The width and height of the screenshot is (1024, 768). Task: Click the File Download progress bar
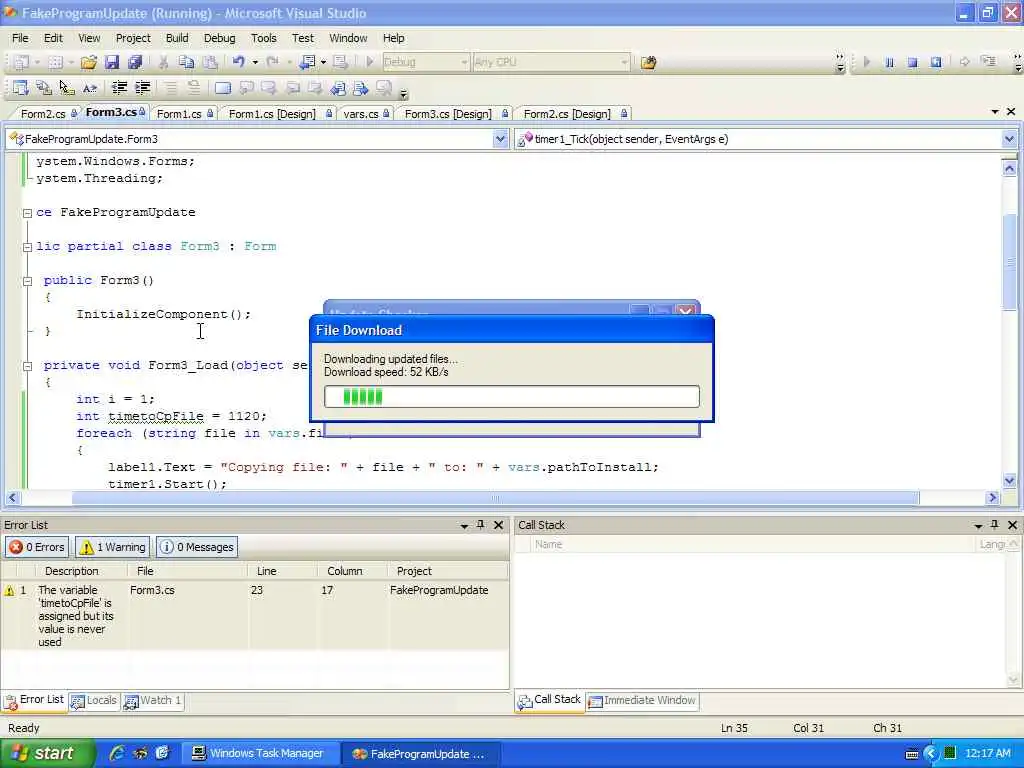click(x=511, y=396)
